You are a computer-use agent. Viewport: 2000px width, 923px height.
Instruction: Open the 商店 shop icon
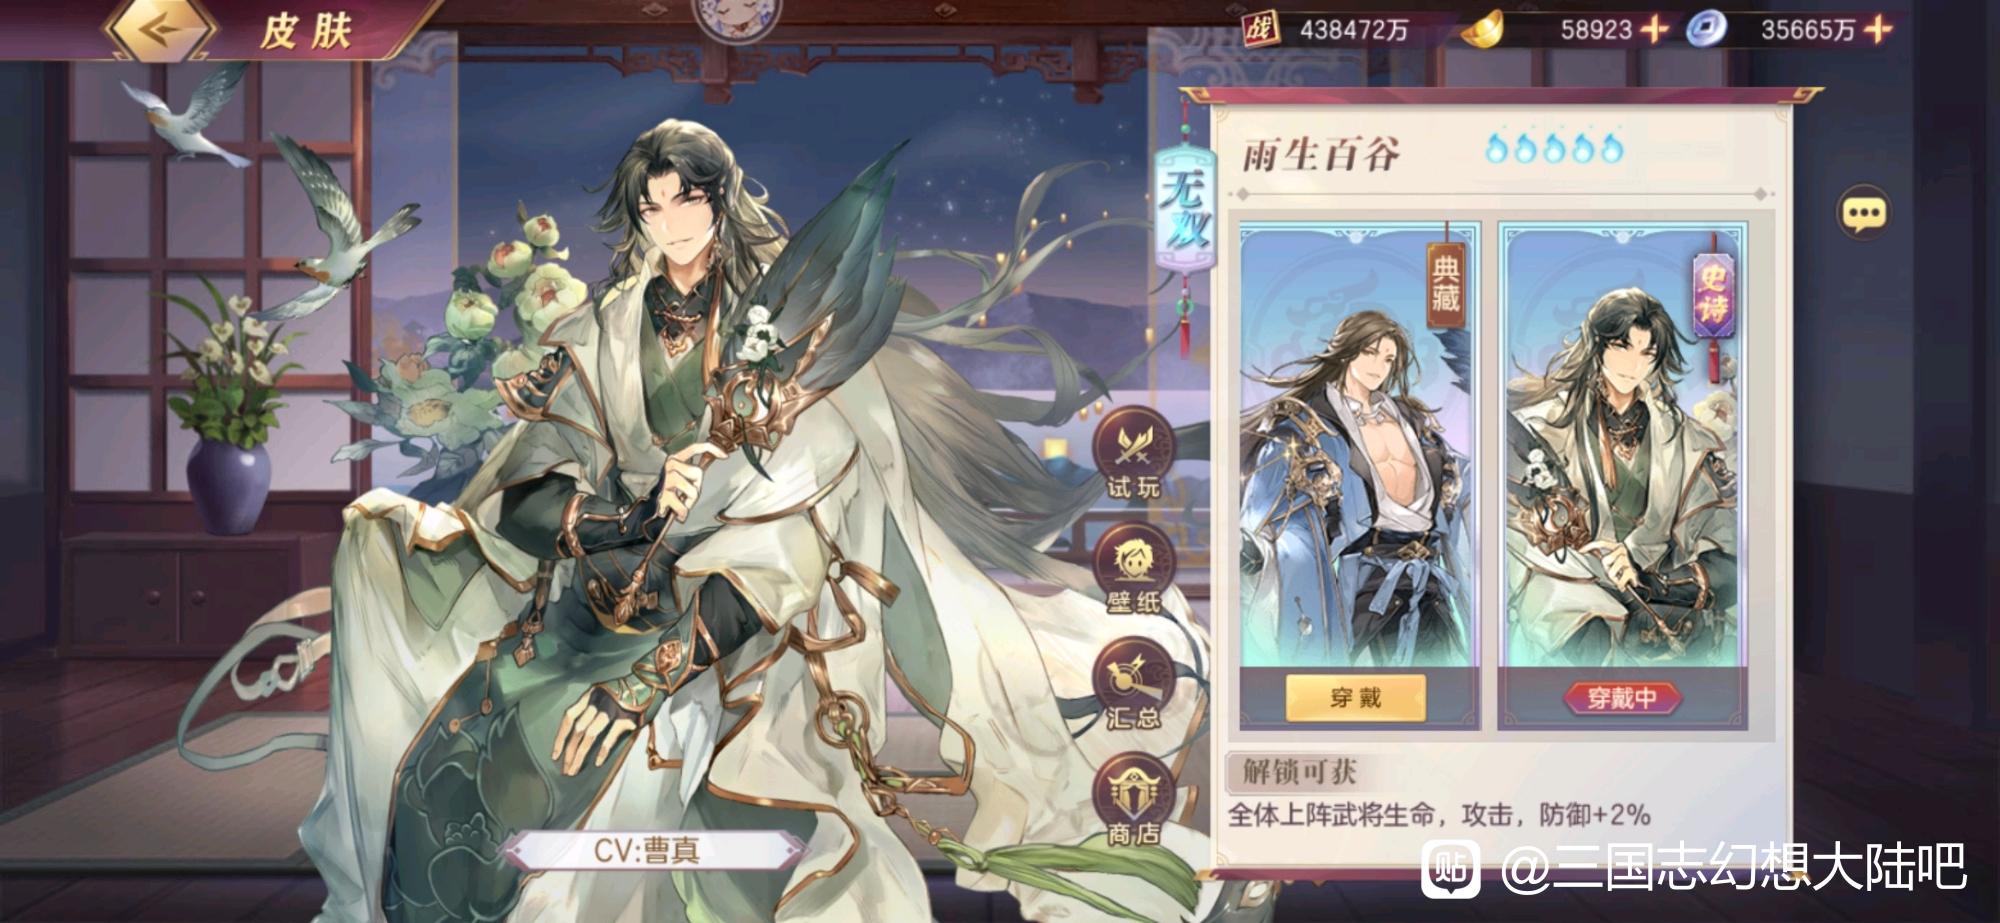1133,800
